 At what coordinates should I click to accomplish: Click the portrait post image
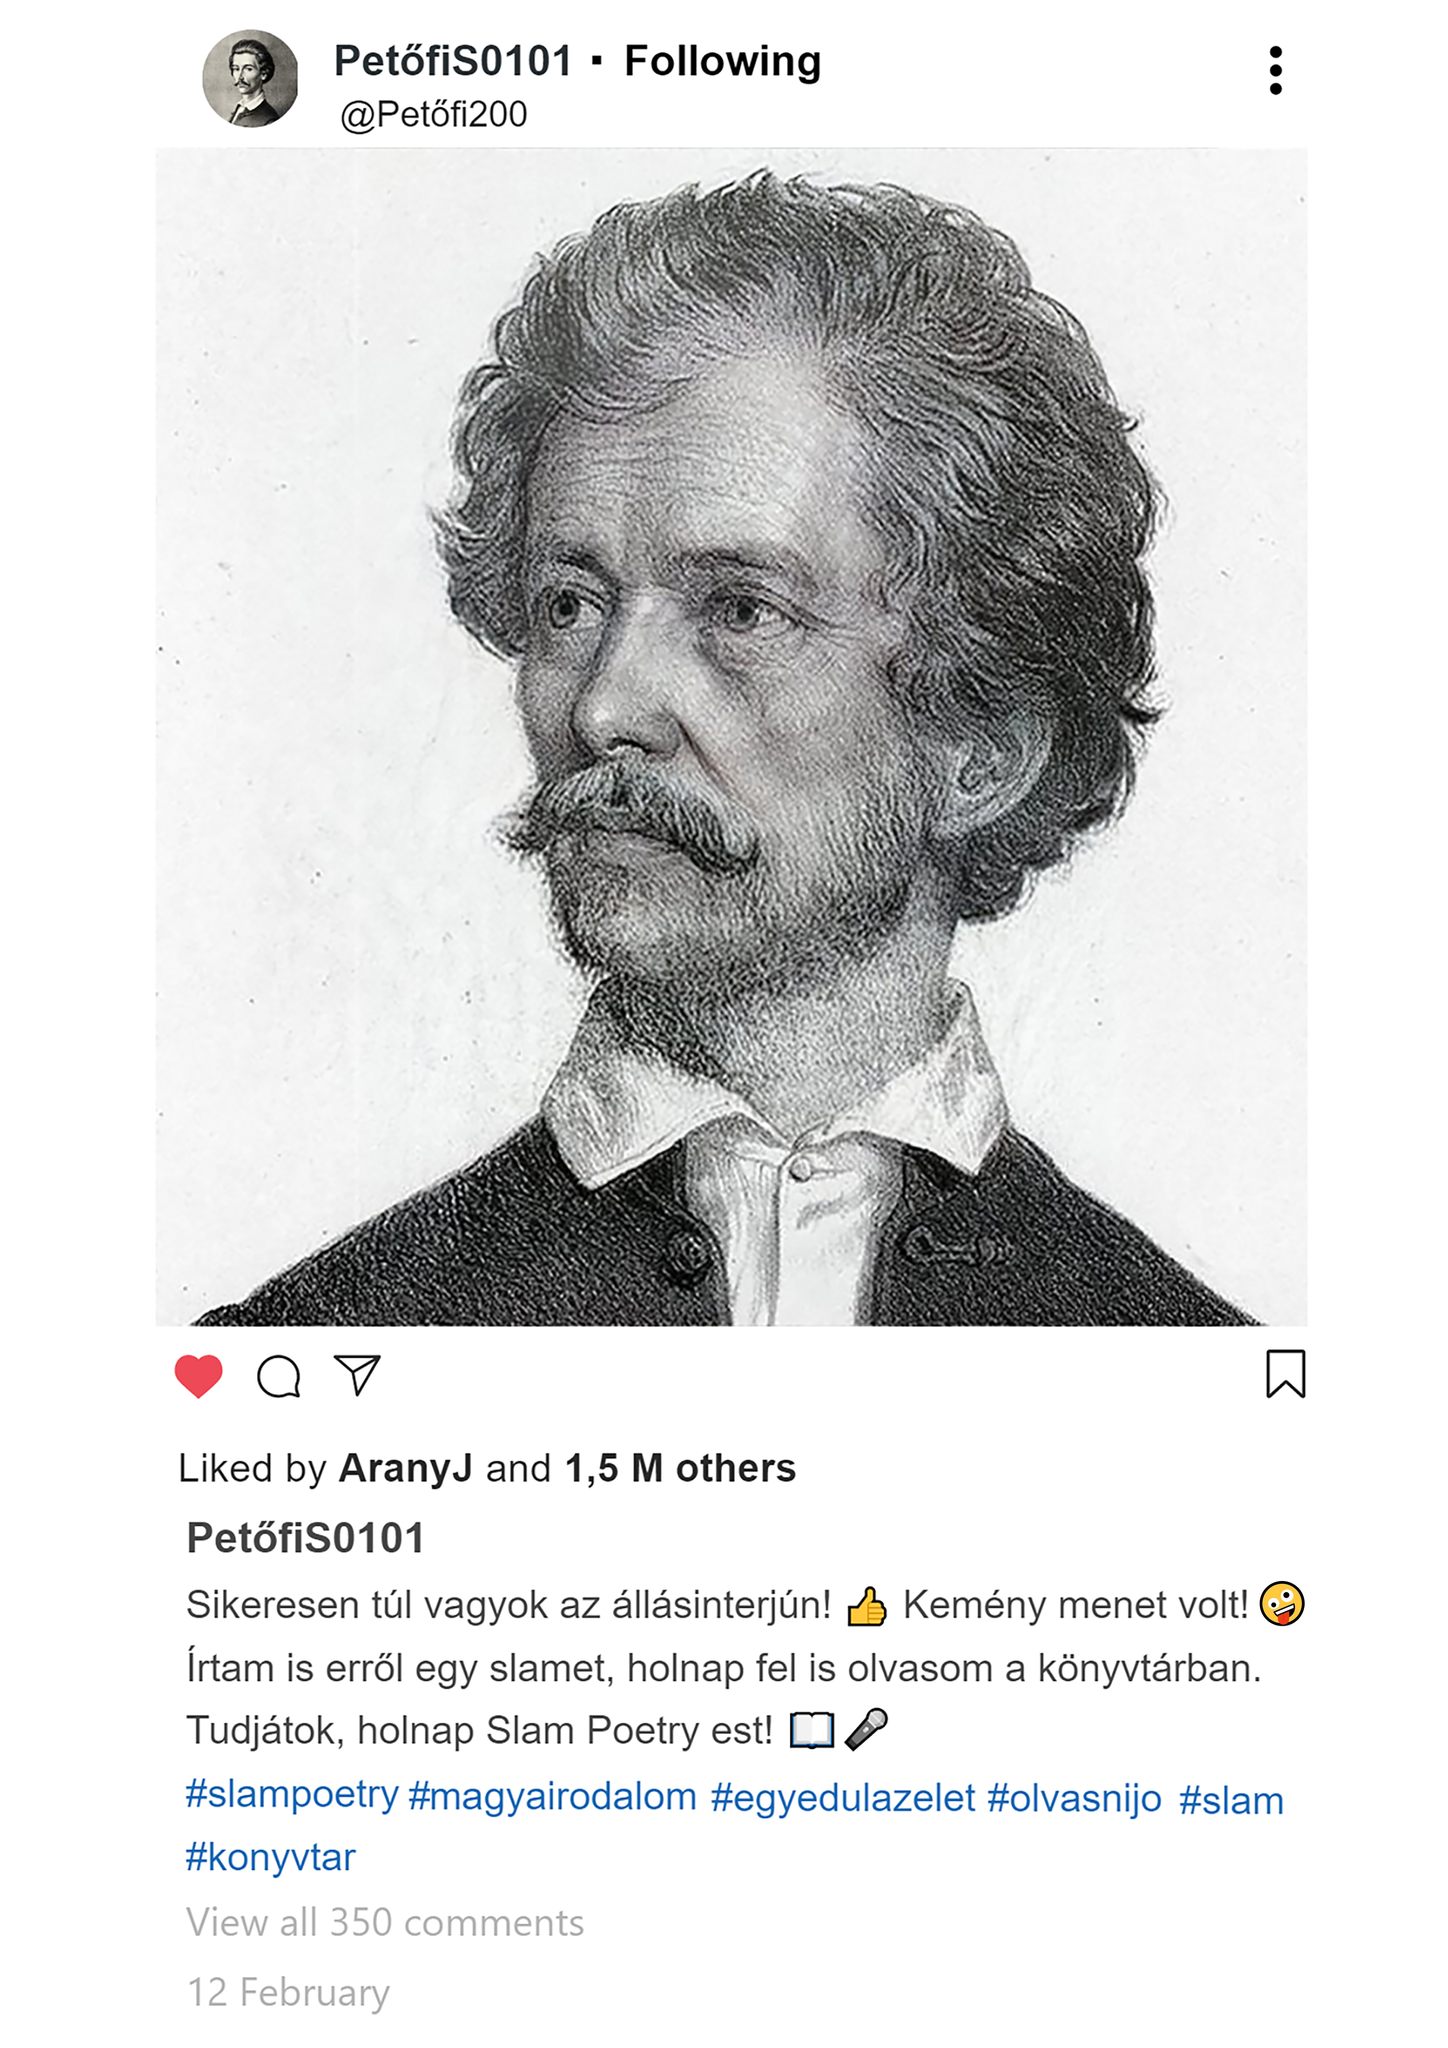point(731,737)
